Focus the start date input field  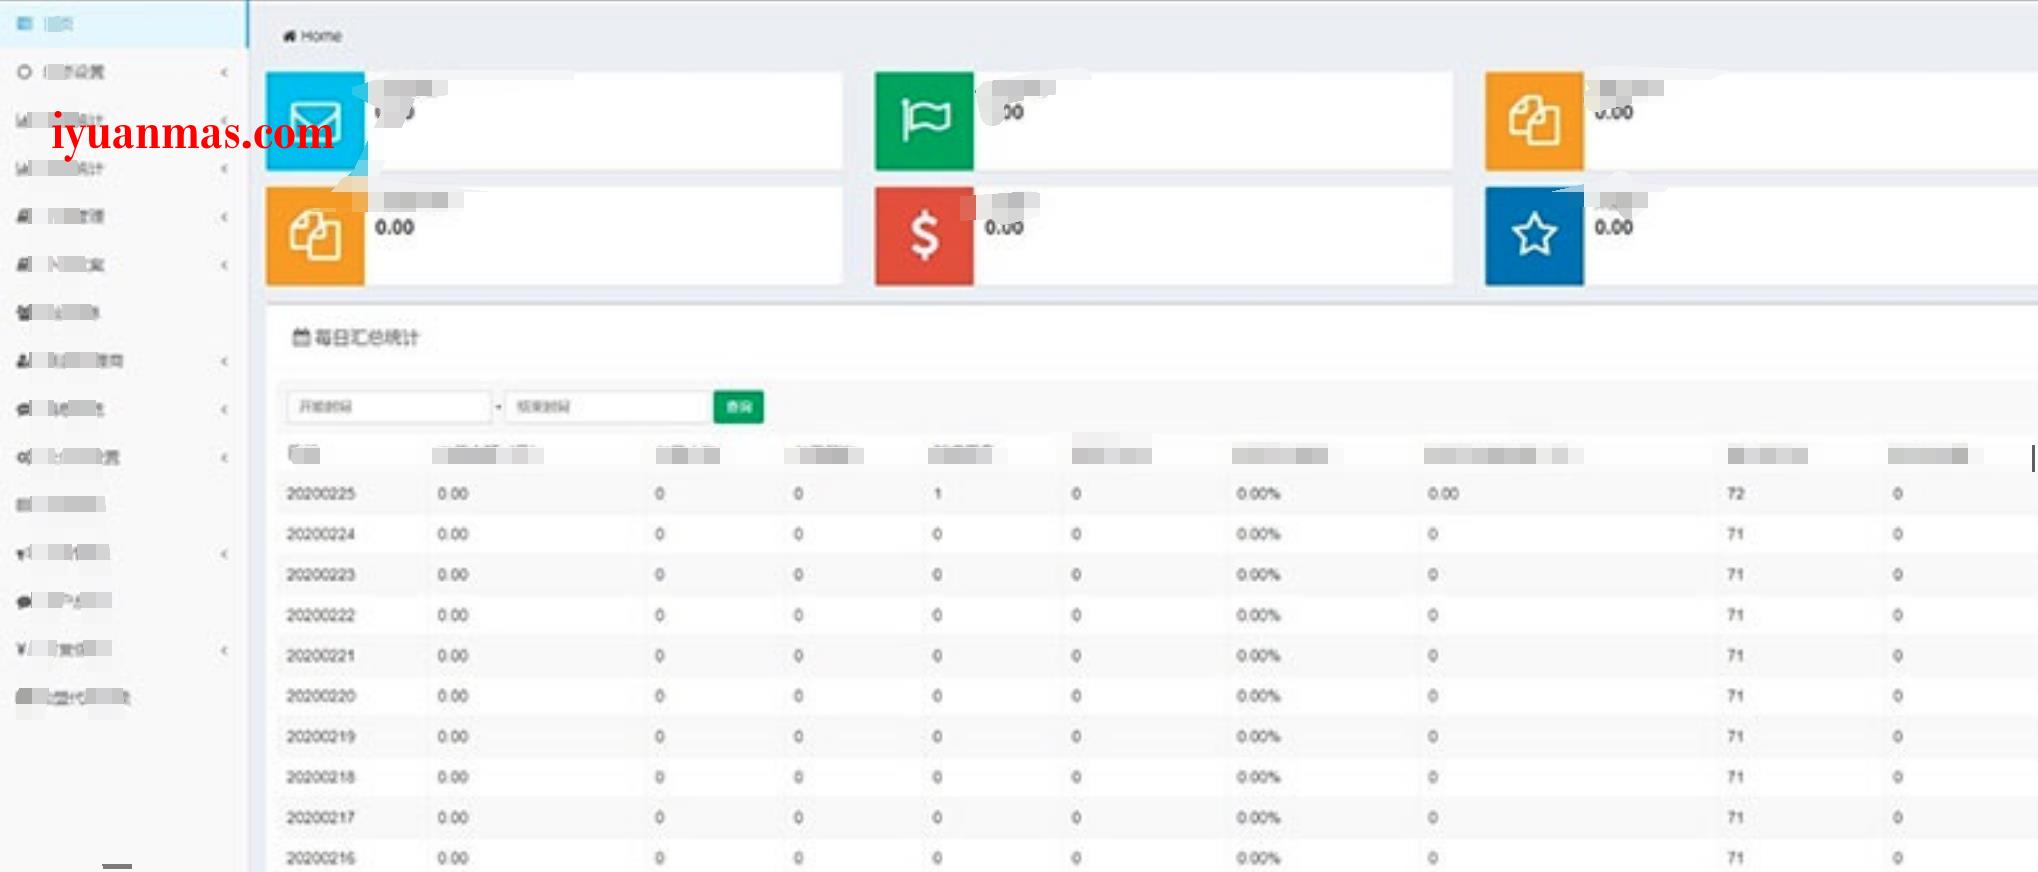pyautogui.click(x=389, y=406)
